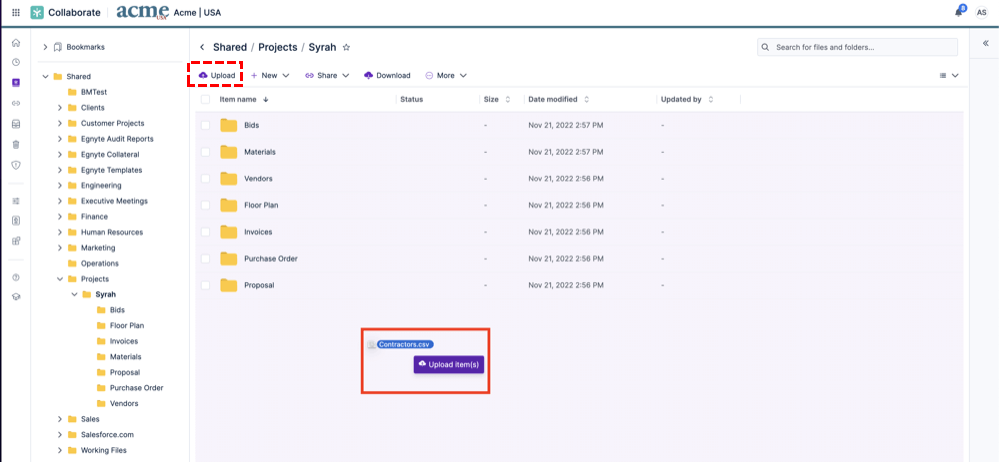Open the apps grid launcher icon
Viewport: 999px width, 462px height.
[x=15, y=12]
